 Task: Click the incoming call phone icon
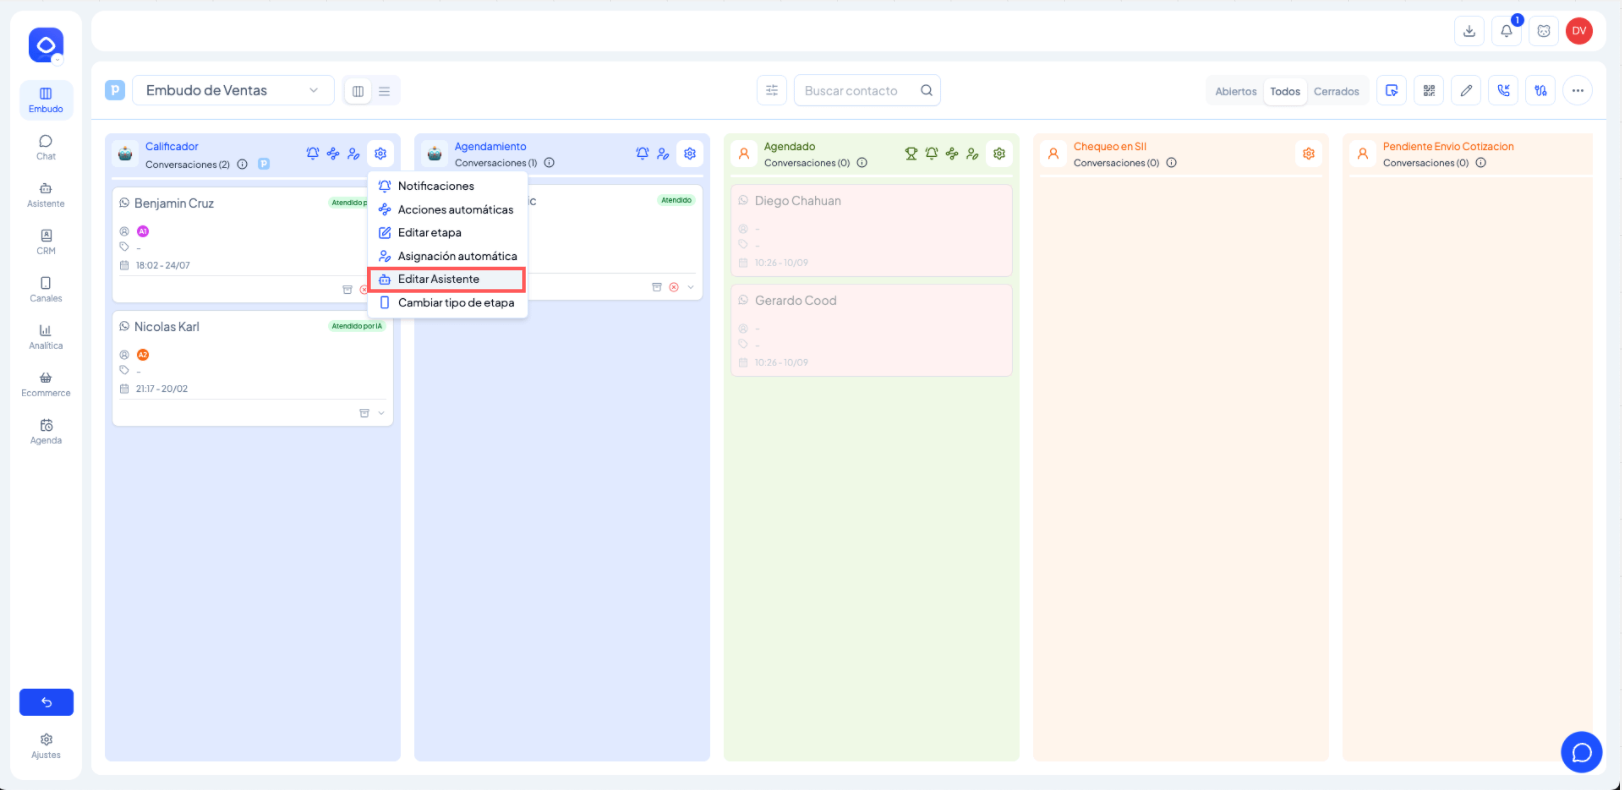(x=1503, y=91)
